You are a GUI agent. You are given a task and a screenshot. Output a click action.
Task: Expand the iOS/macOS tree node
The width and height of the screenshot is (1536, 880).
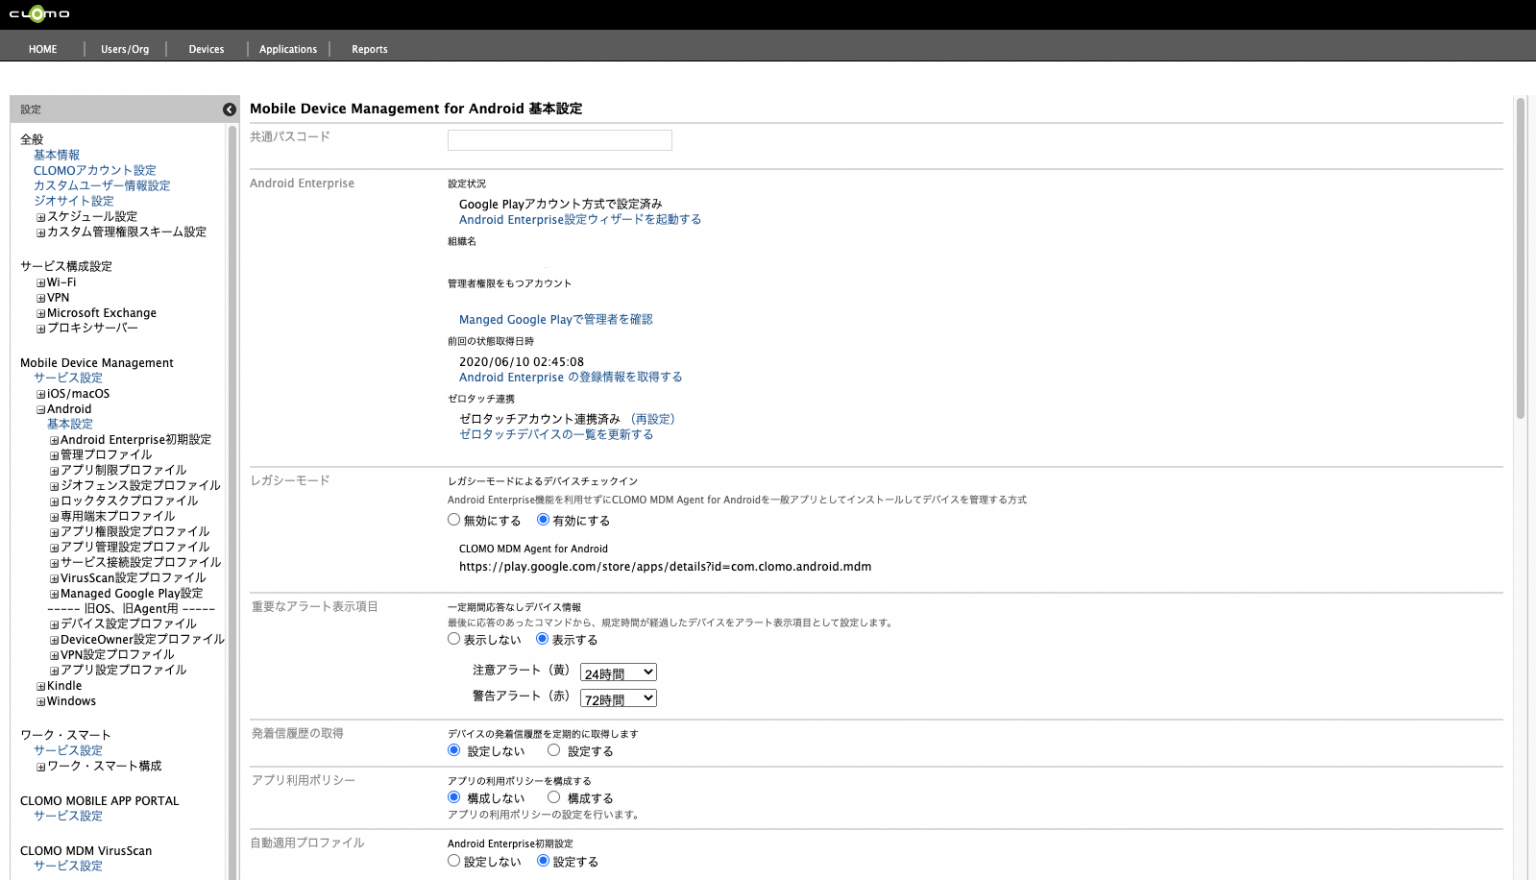click(41, 394)
